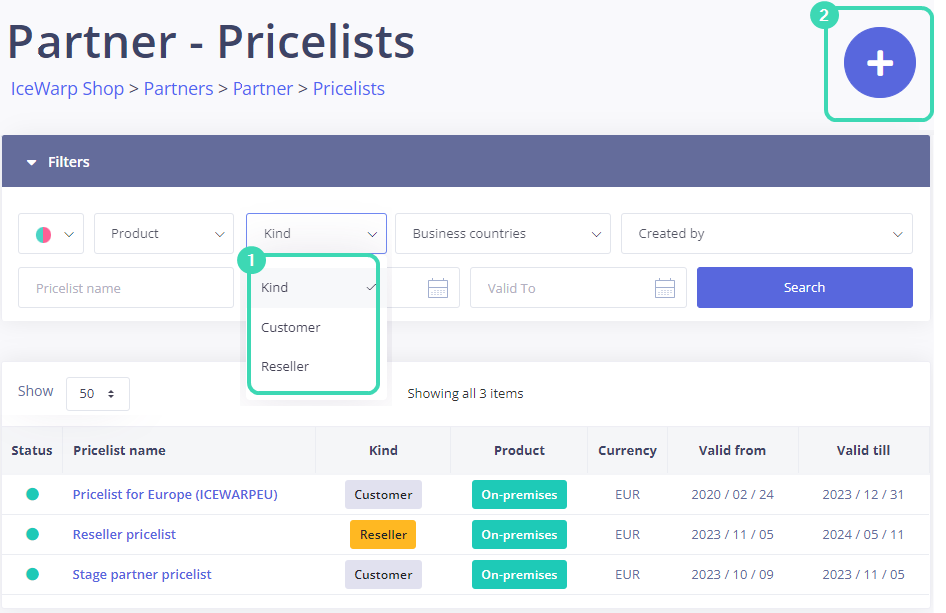
Task: Click status dot for Reseller pricelist row
Action: [x=32, y=534]
